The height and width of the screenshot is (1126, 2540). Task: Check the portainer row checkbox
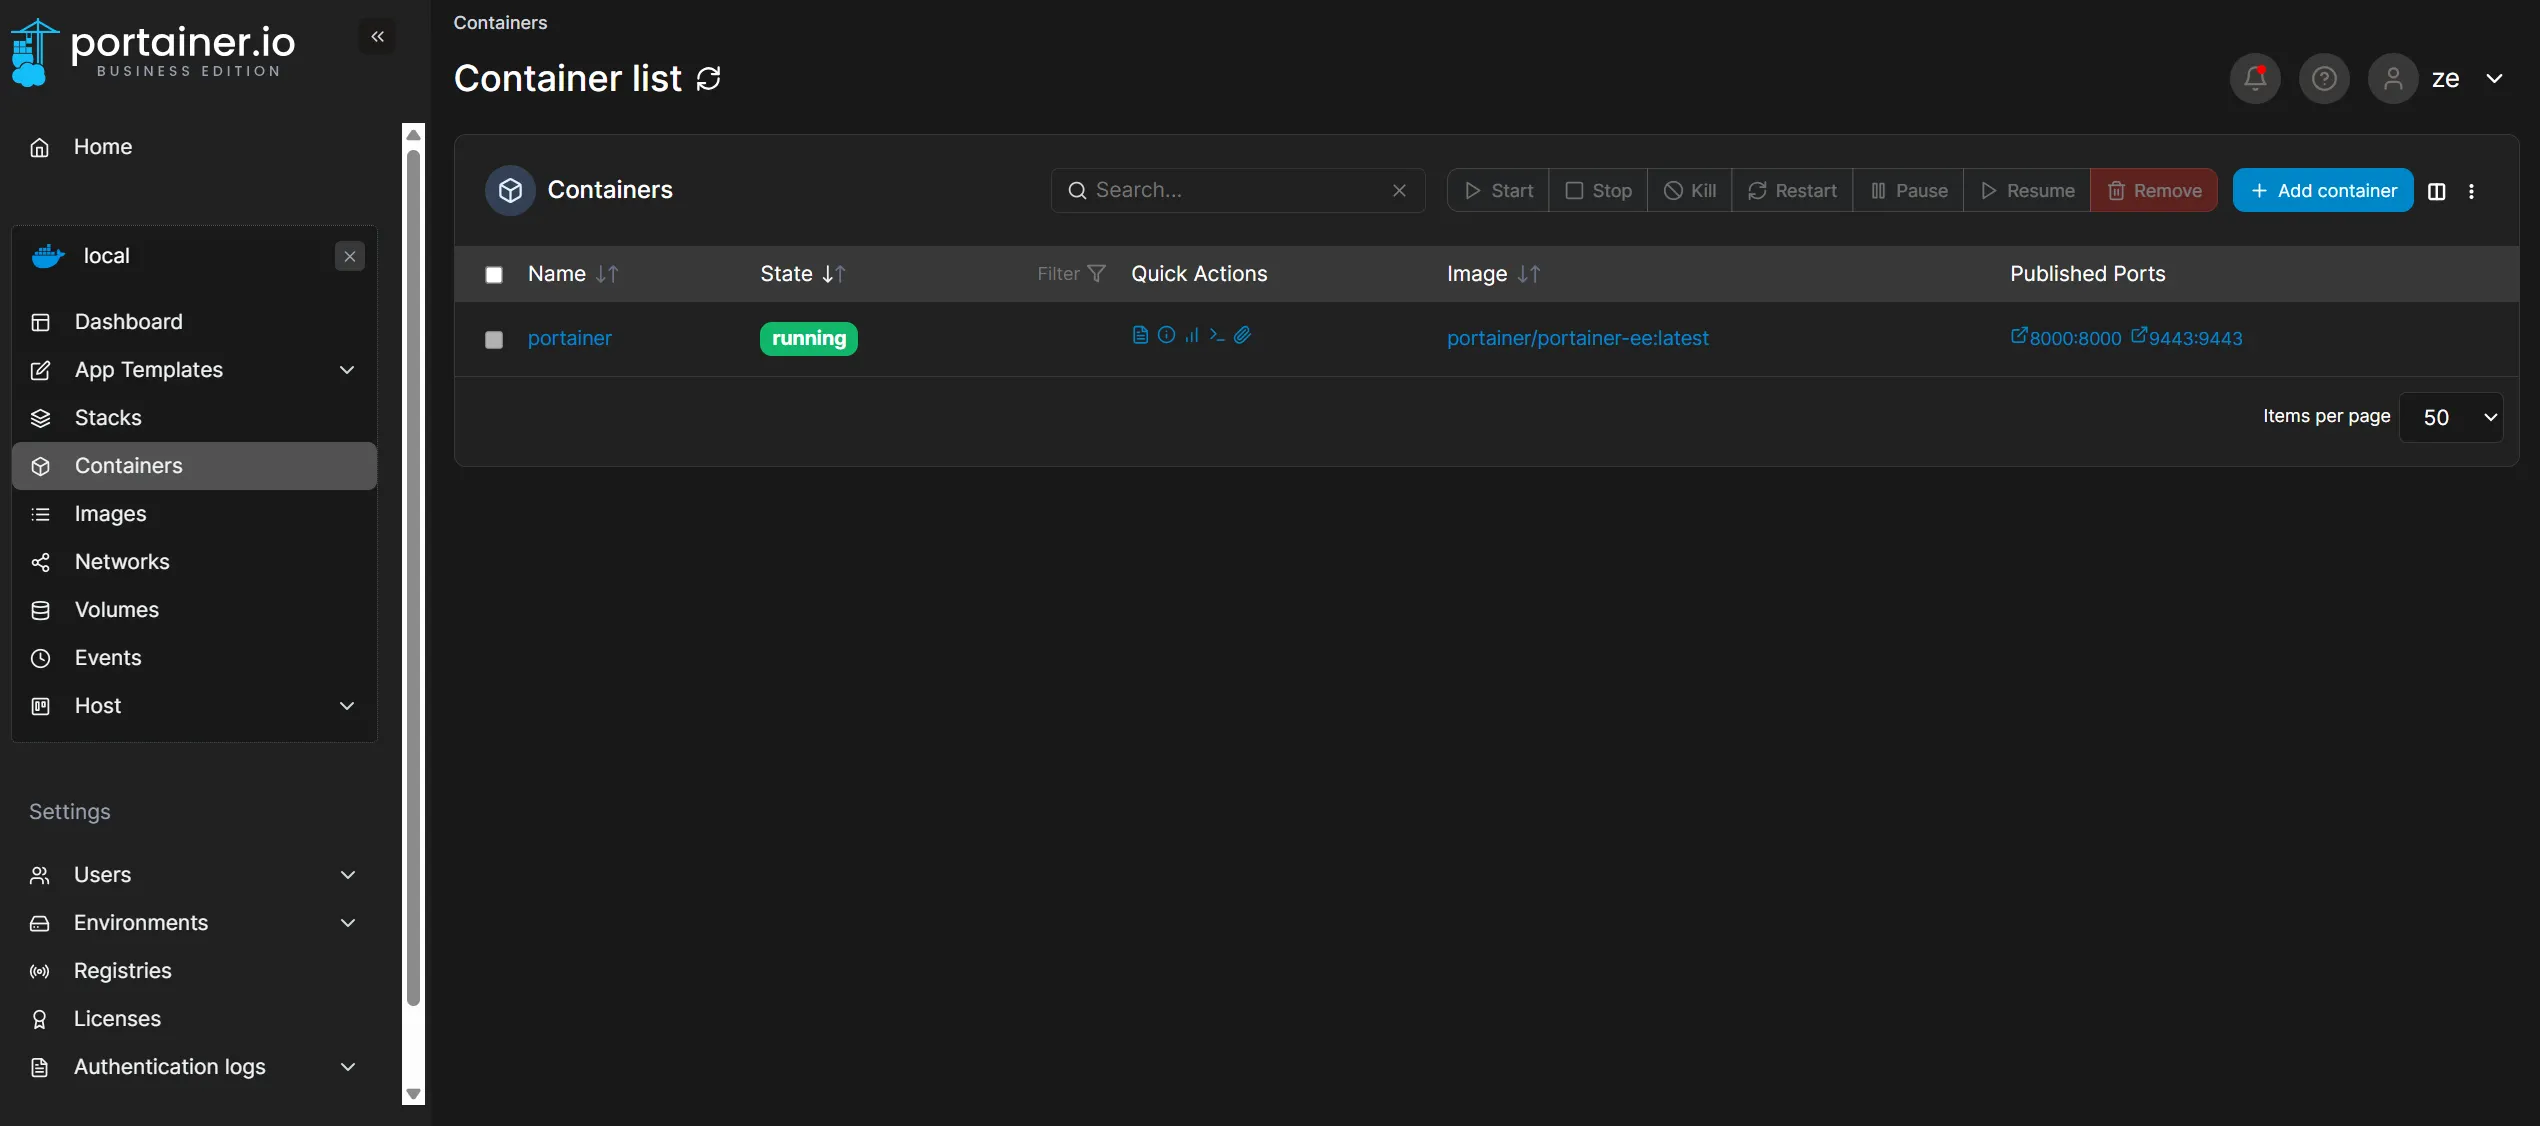click(494, 340)
